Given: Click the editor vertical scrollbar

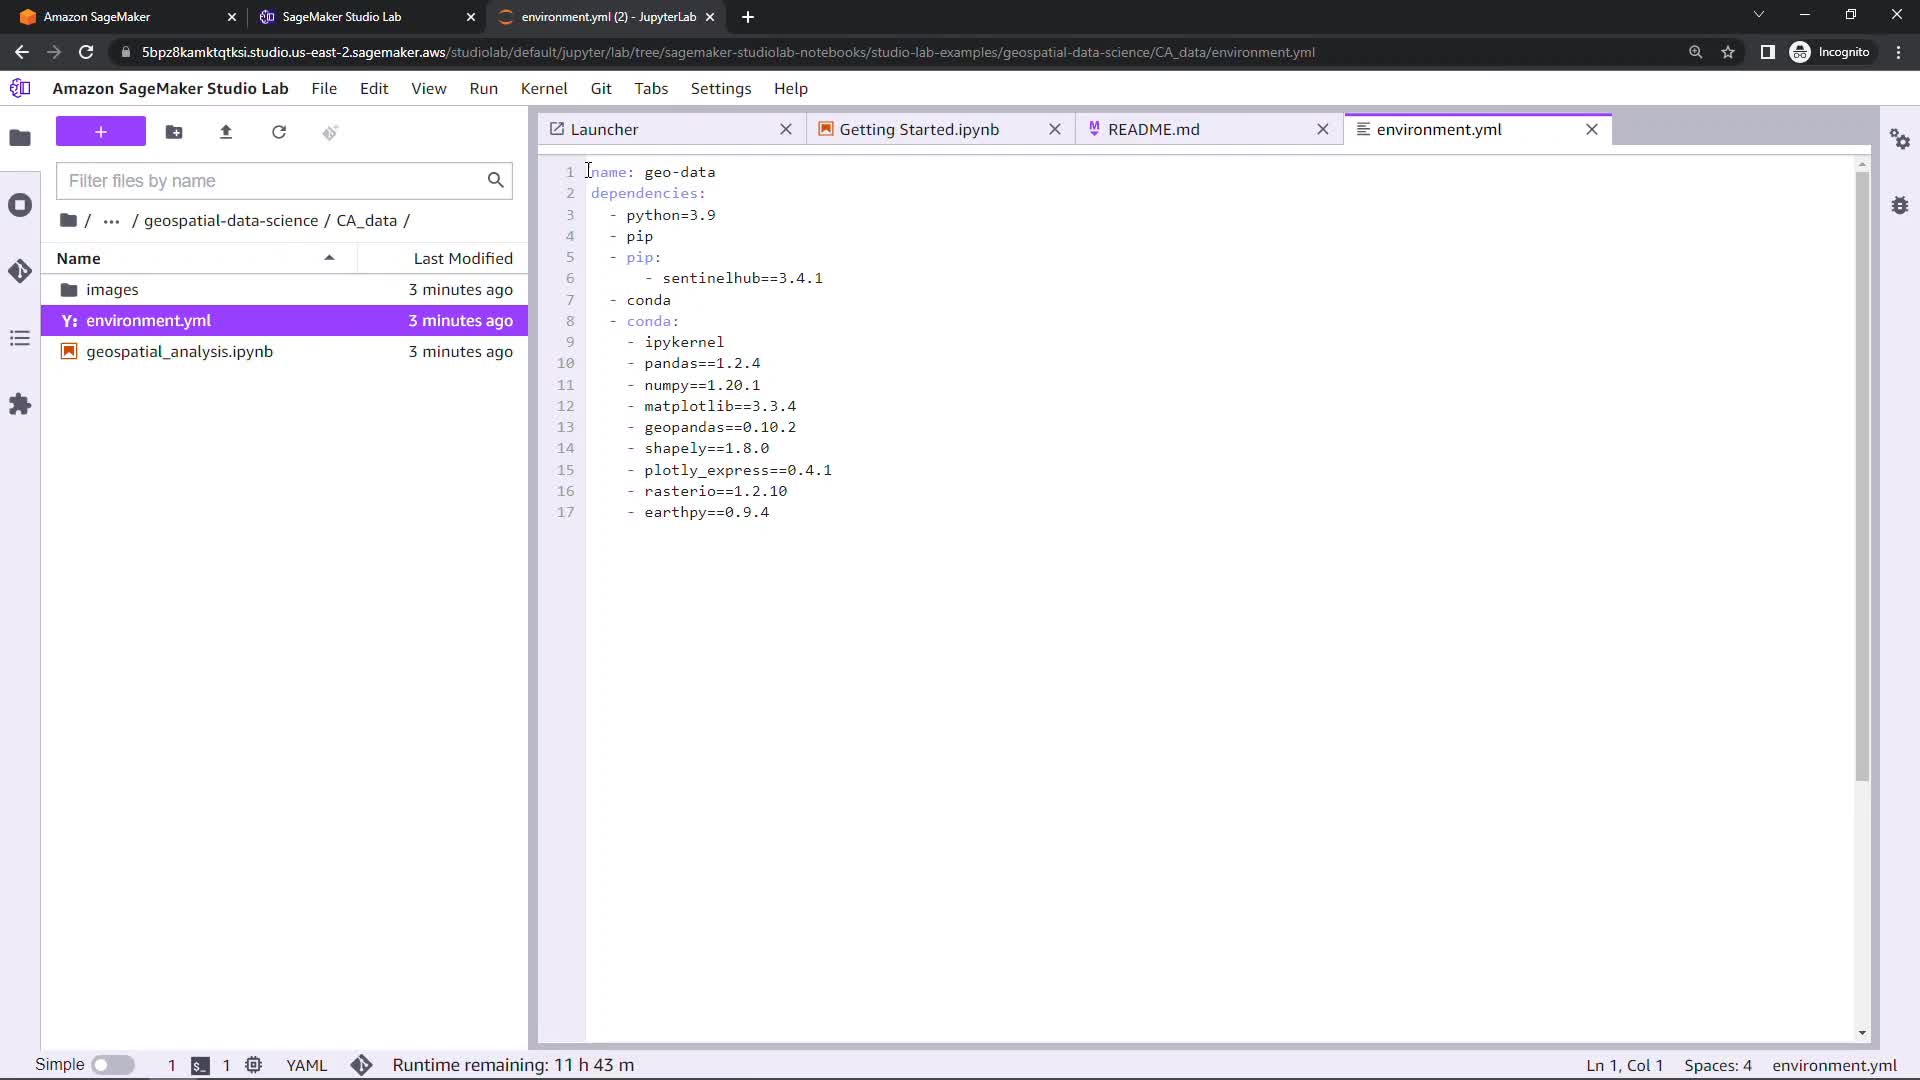Looking at the screenshot, I should tap(1861, 475).
